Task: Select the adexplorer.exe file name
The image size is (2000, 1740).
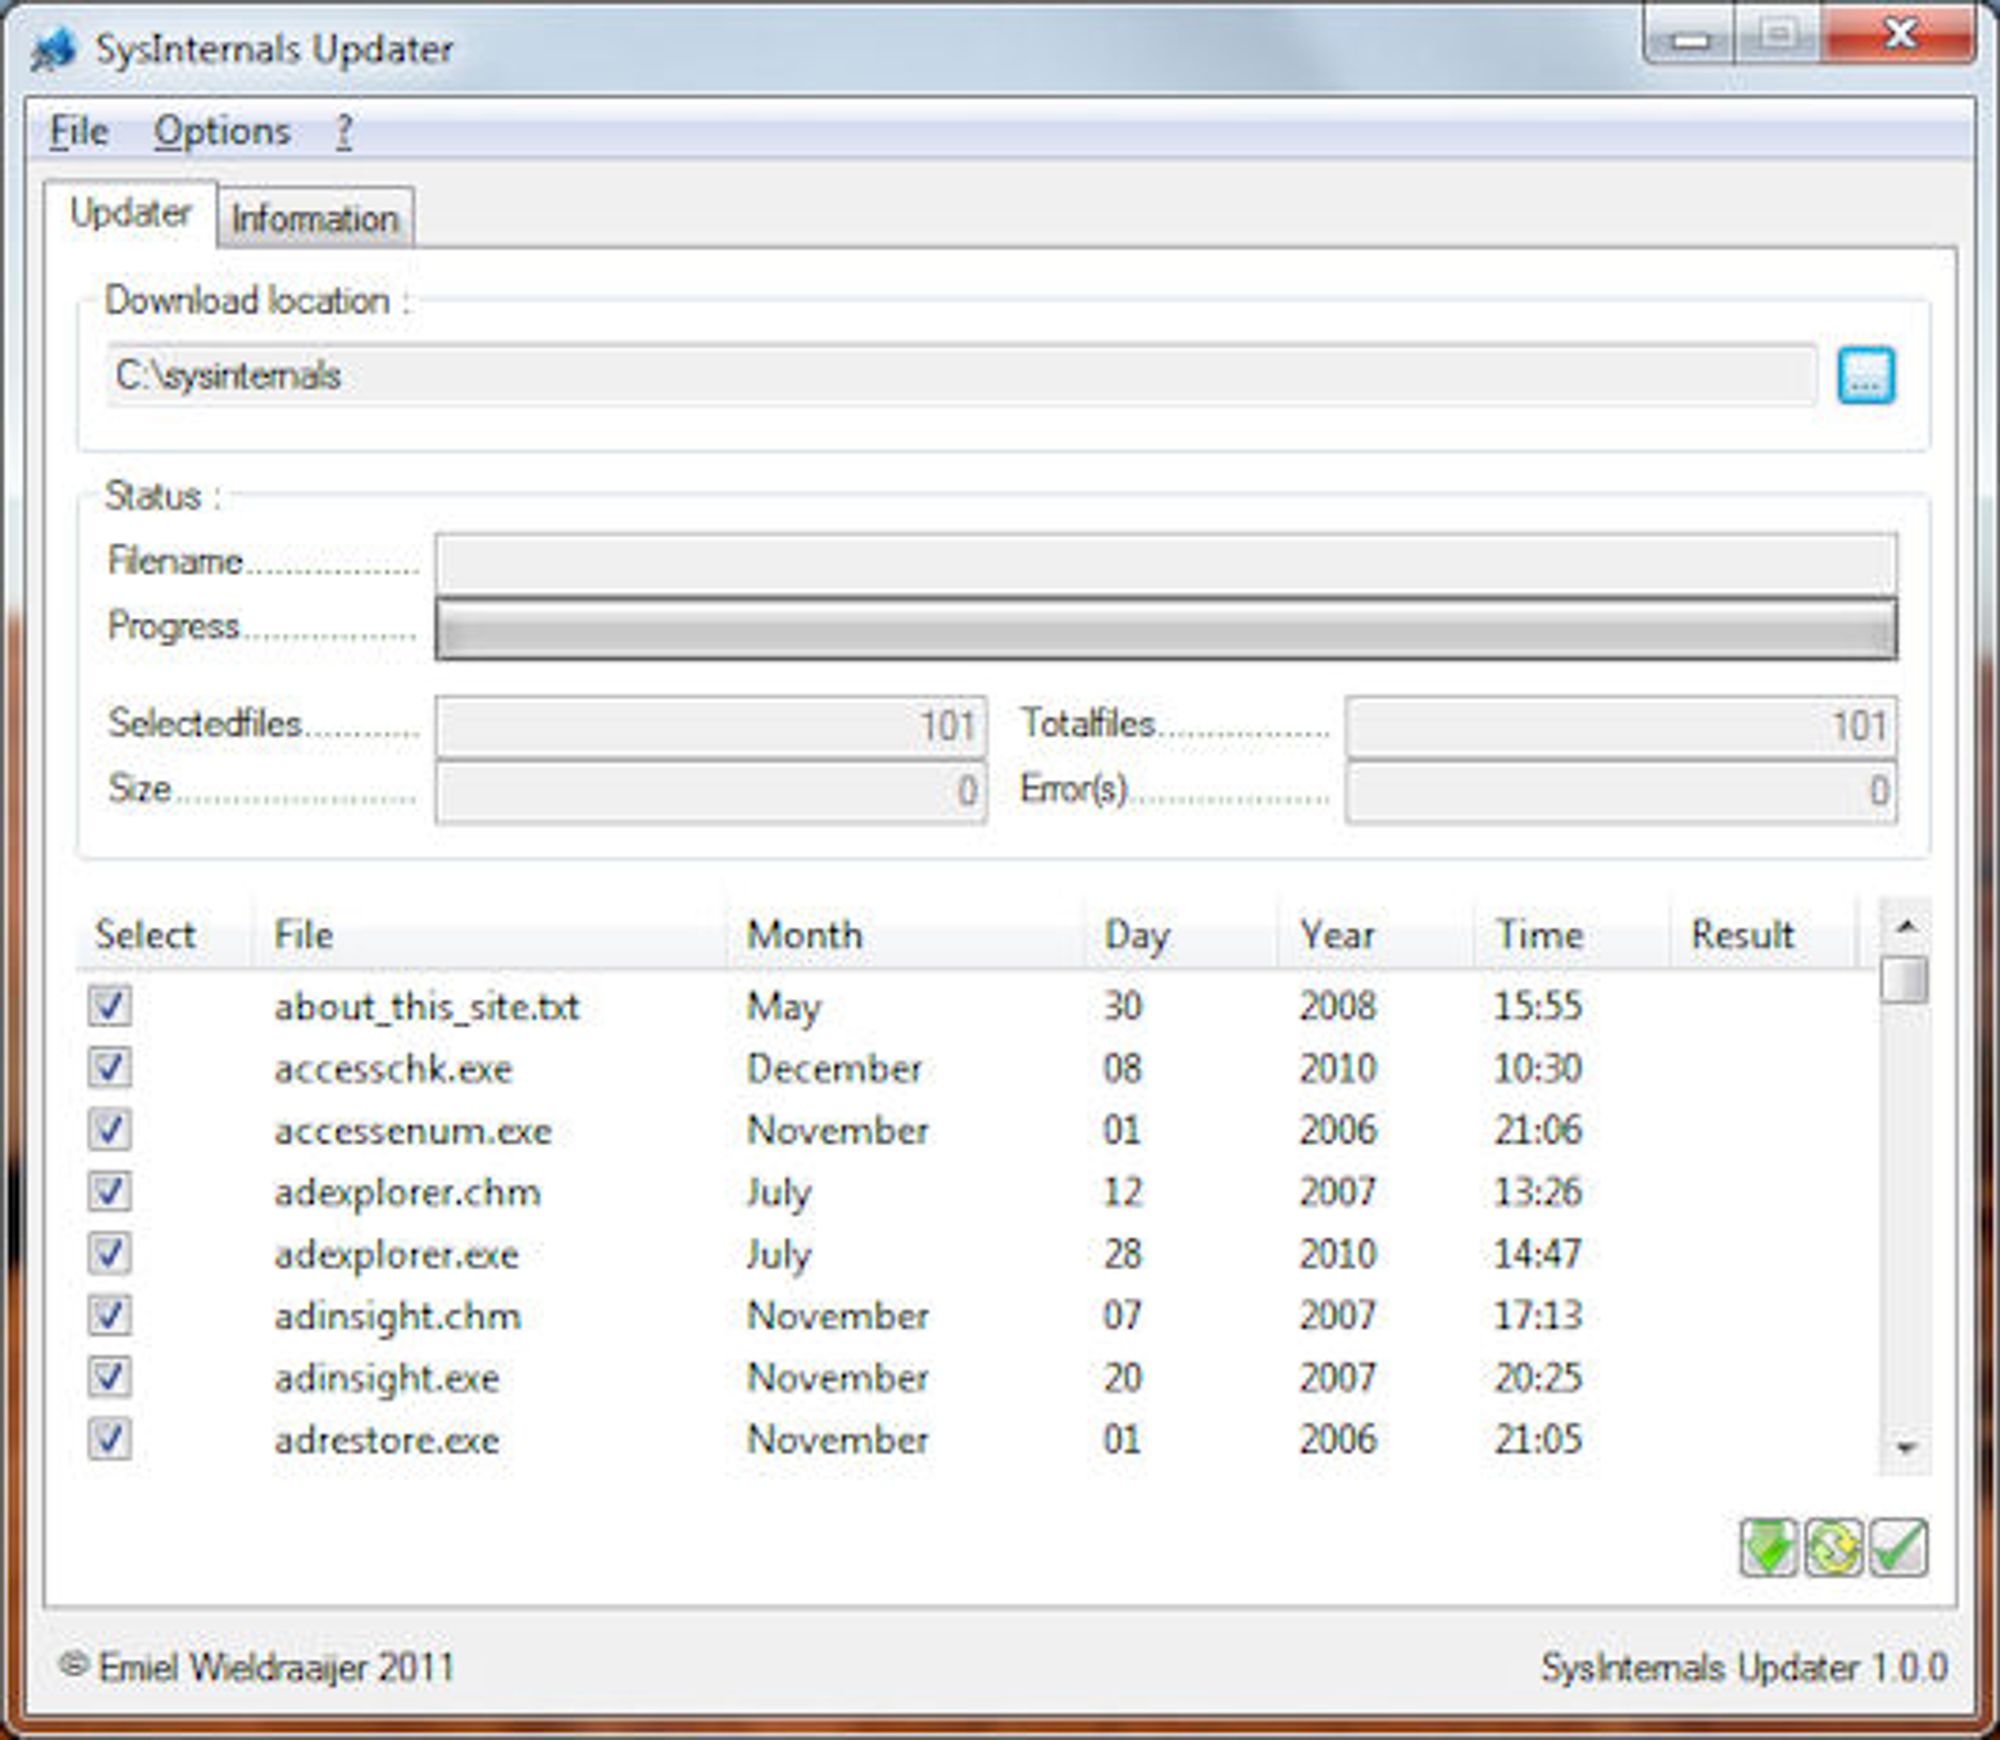Action: (396, 1254)
